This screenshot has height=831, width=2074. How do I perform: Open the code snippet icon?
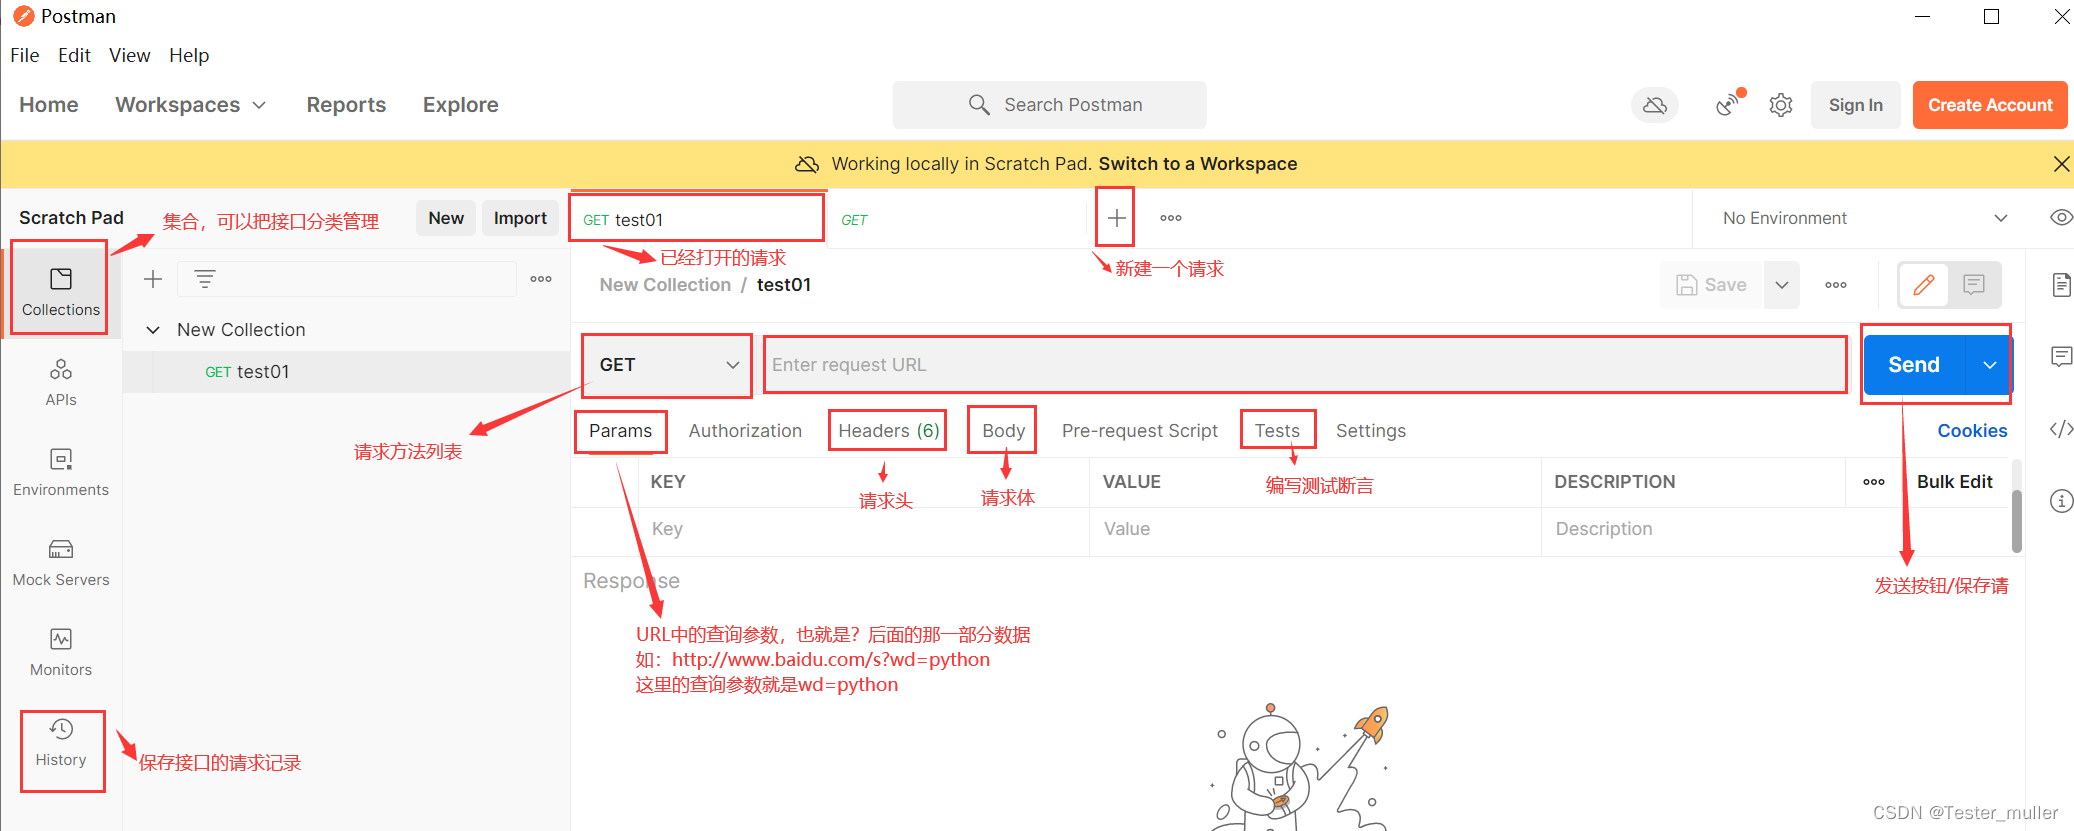(2061, 429)
